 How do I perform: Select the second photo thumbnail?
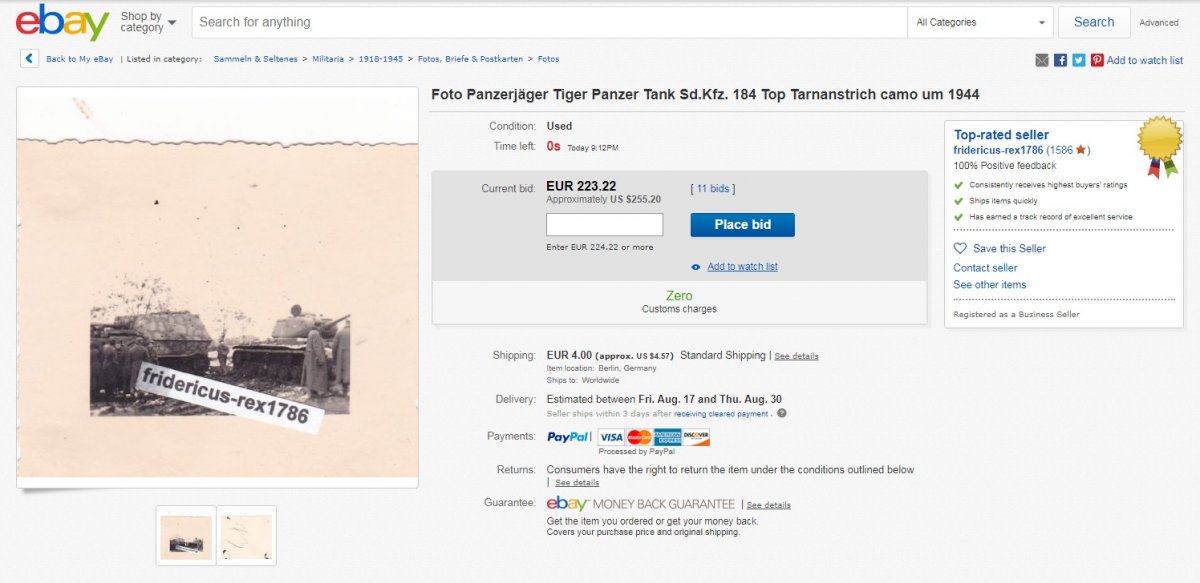coord(246,536)
